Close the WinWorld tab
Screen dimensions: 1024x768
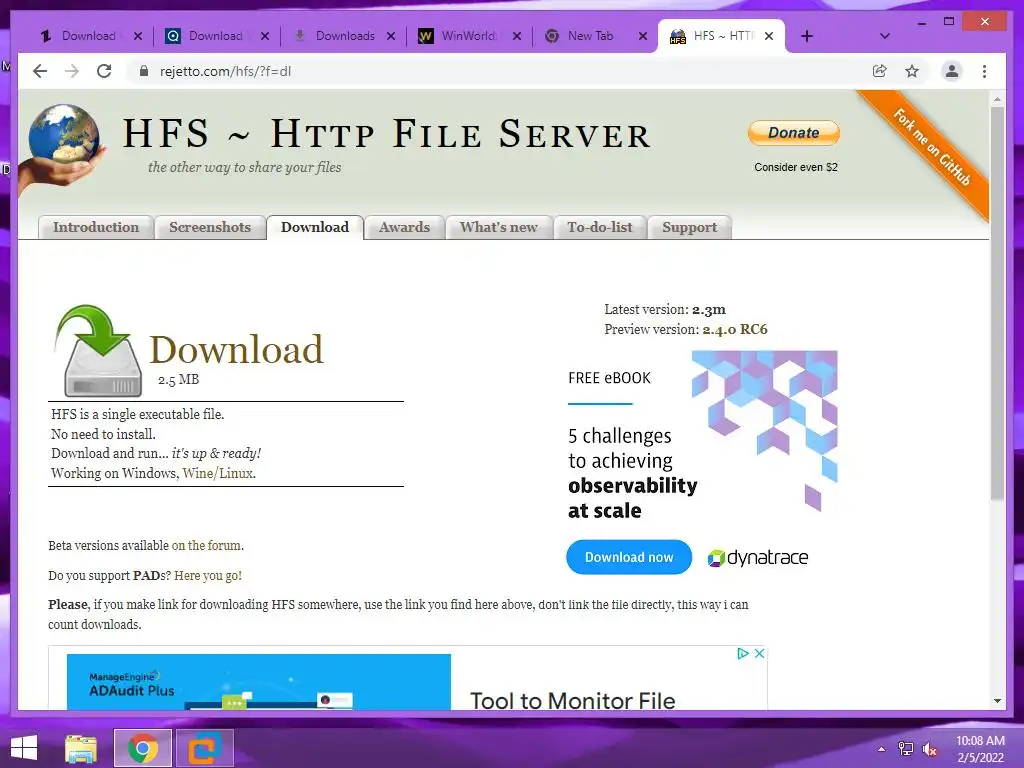coord(517,36)
